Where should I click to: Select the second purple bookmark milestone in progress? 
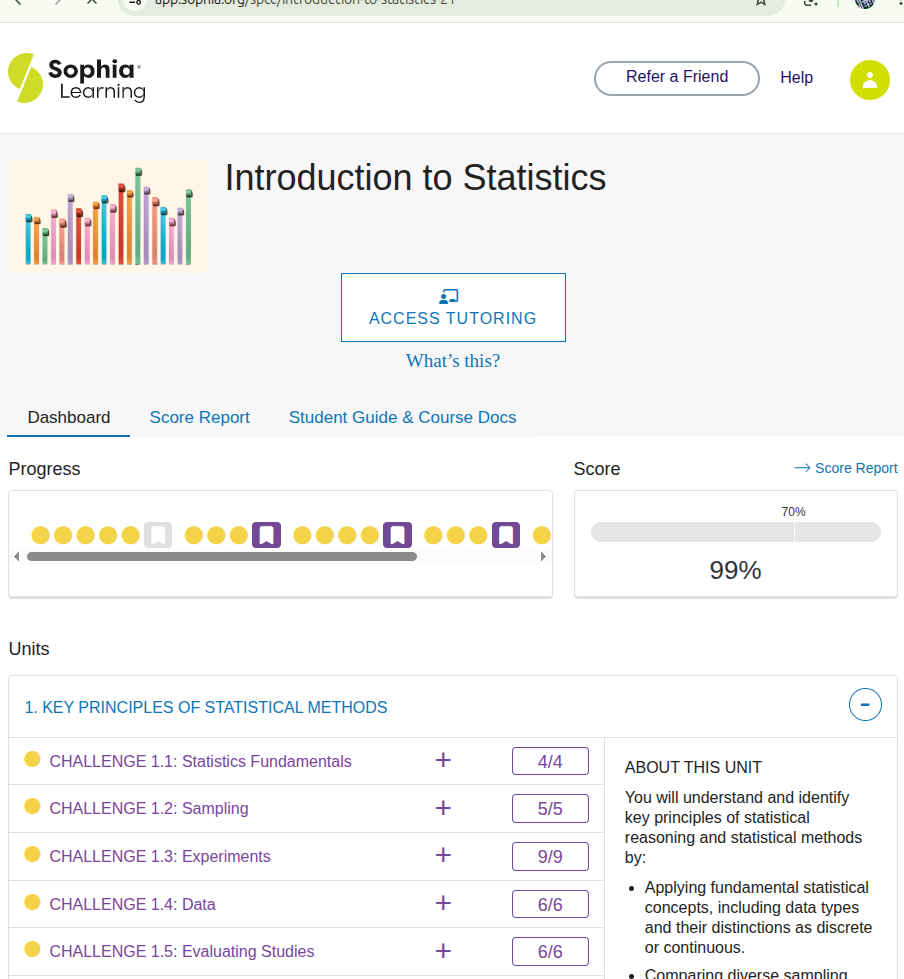click(x=398, y=535)
